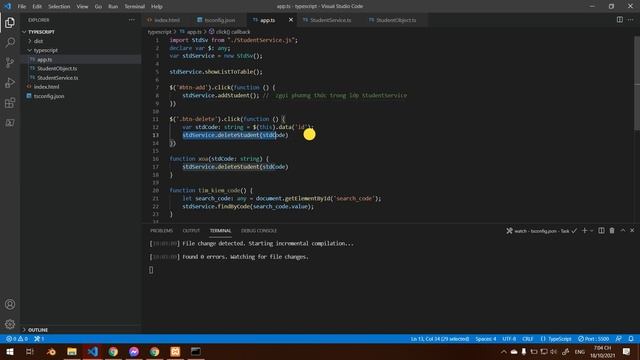Open the Help menu

(157, 6)
